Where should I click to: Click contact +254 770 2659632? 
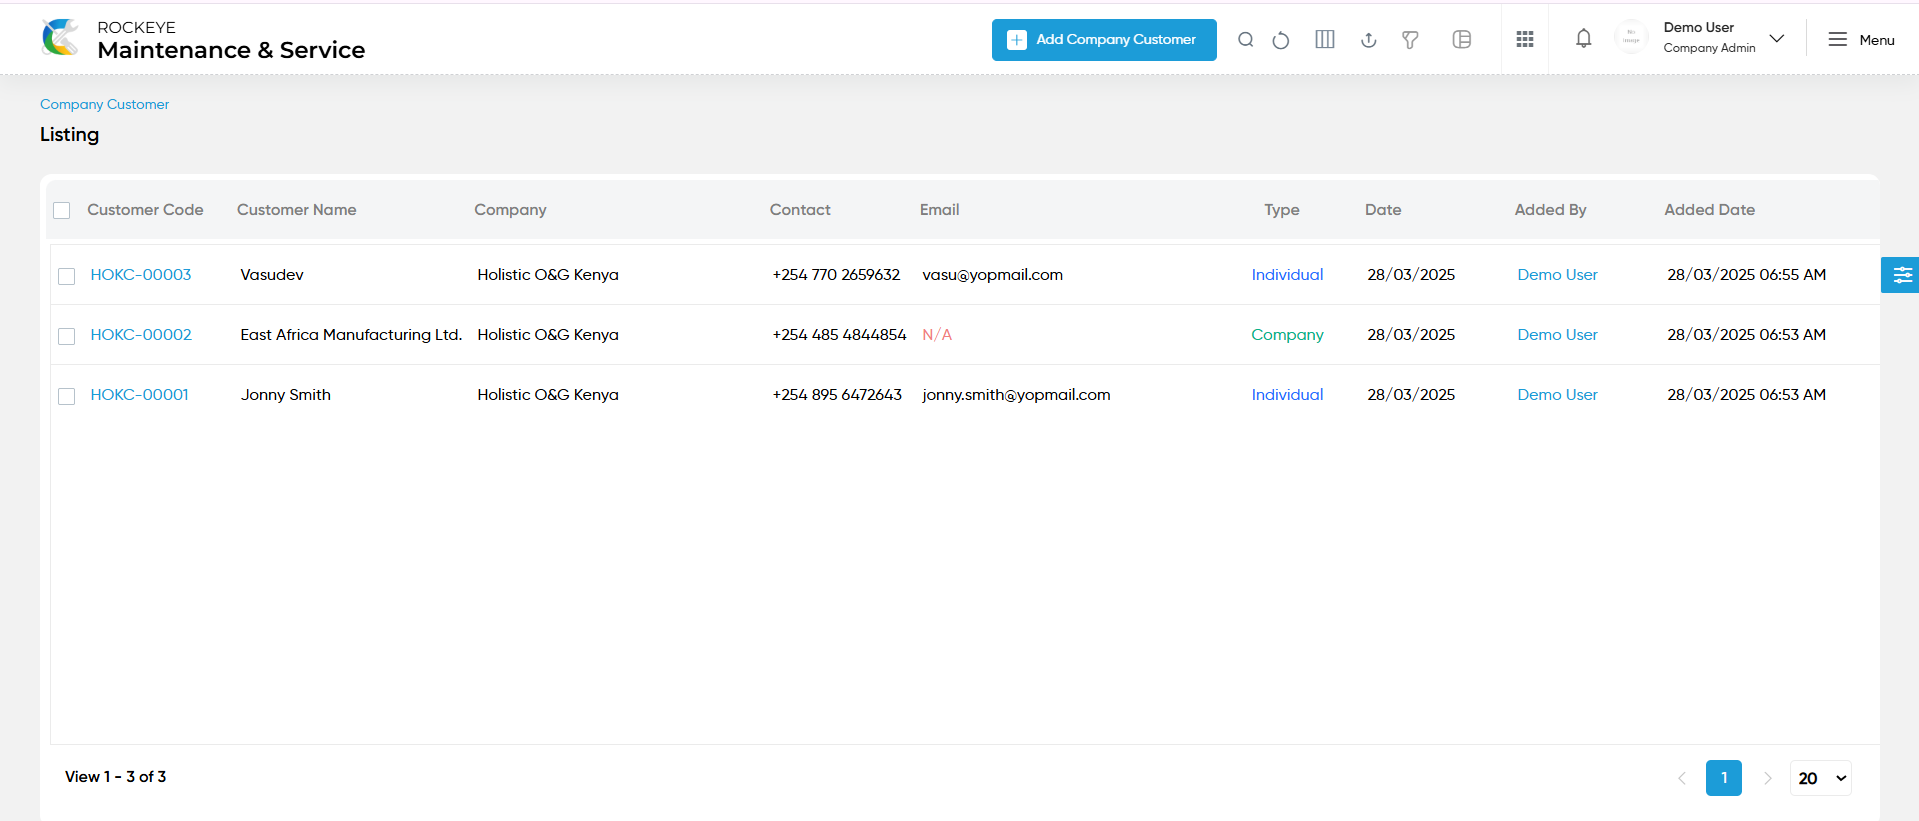tap(836, 275)
